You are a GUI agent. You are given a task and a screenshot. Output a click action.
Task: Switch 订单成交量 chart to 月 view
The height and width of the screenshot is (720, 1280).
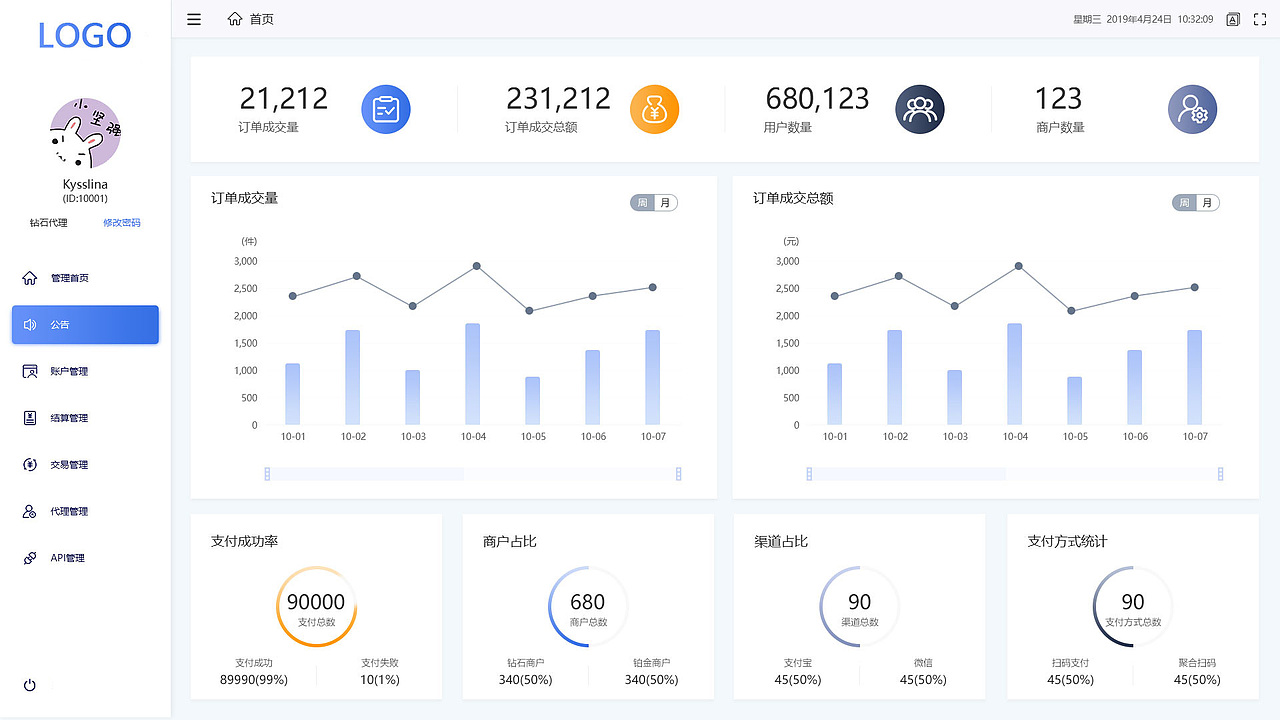coord(665,203)
